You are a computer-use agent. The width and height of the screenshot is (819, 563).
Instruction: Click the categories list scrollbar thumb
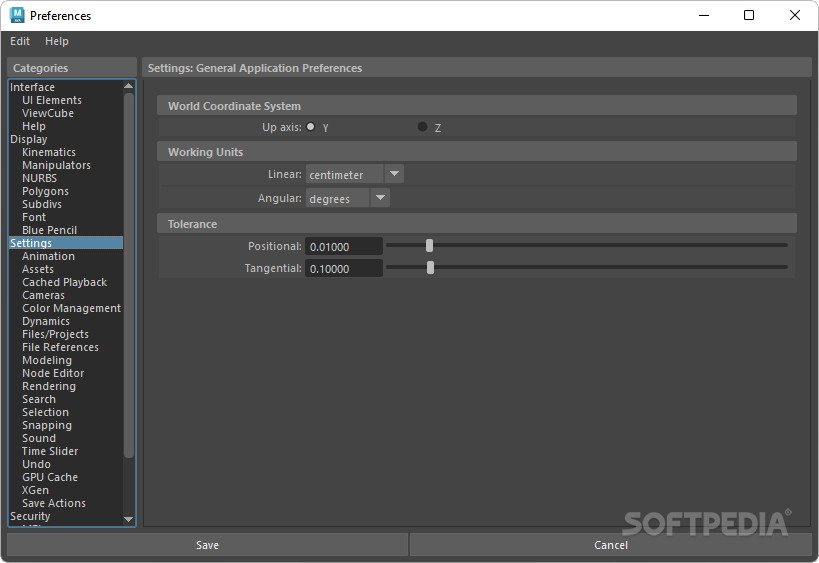click(x=128, y=275)
